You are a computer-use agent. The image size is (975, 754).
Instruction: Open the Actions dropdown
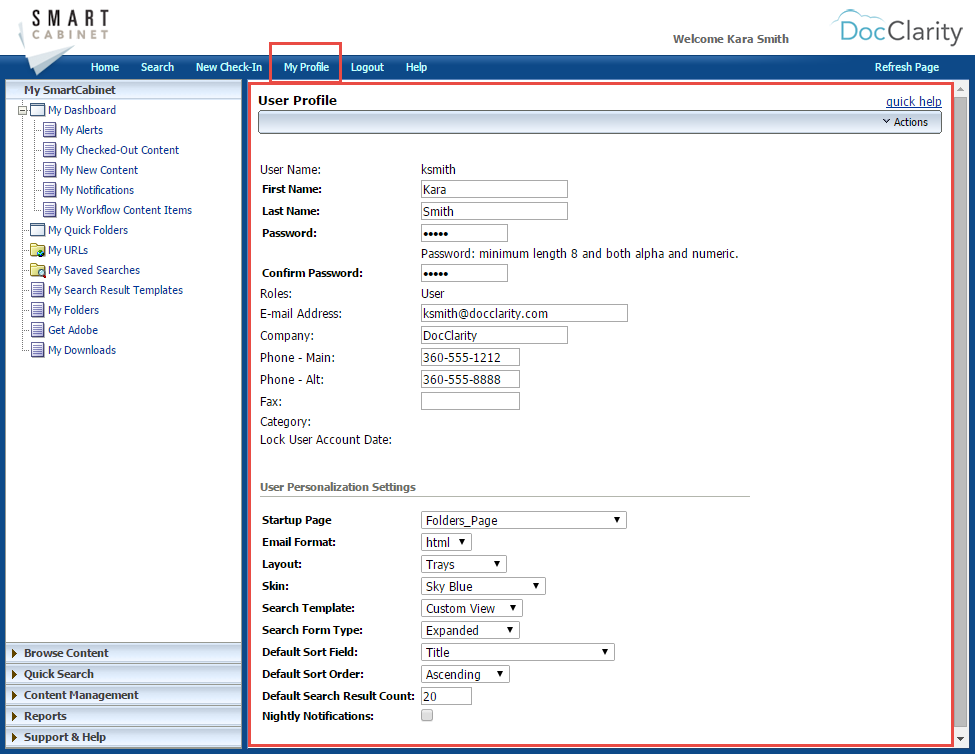[905, 121]
